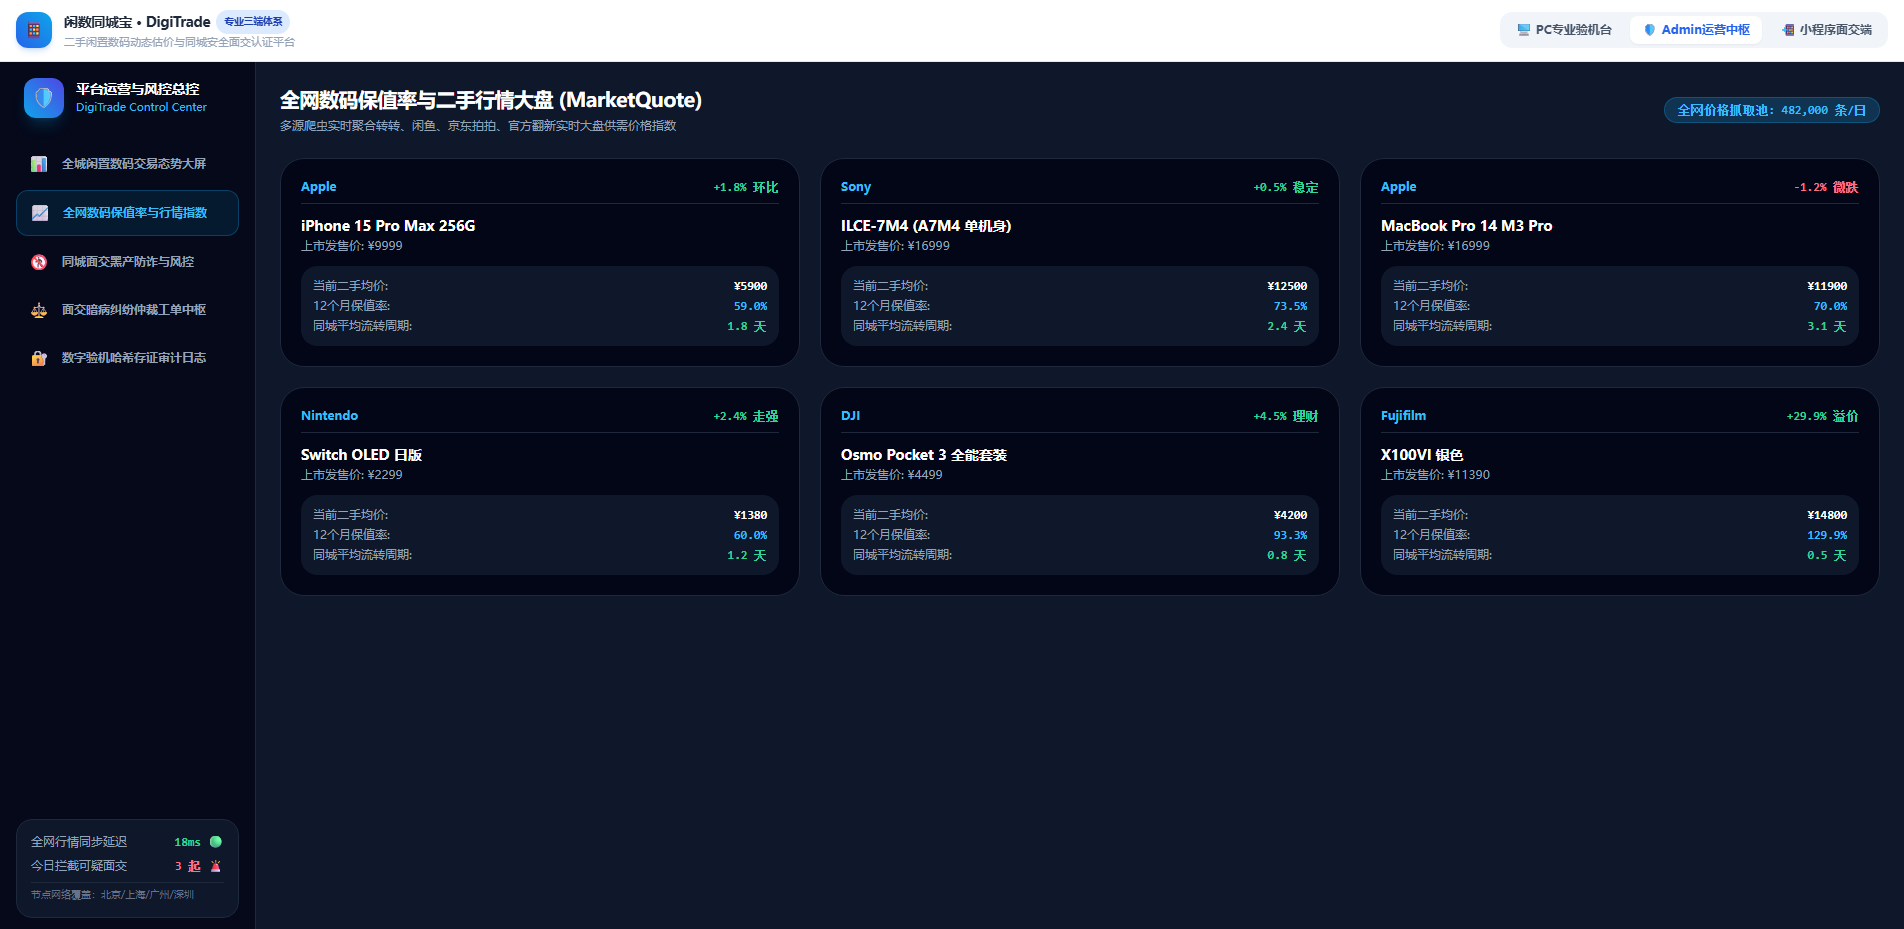Image resolution: width=1904 pixels, height=929 pixels.
Task: Click the 全网数码保值率与二手行情大盘 (MarketQuote) heading
Action: click(491, 100)
